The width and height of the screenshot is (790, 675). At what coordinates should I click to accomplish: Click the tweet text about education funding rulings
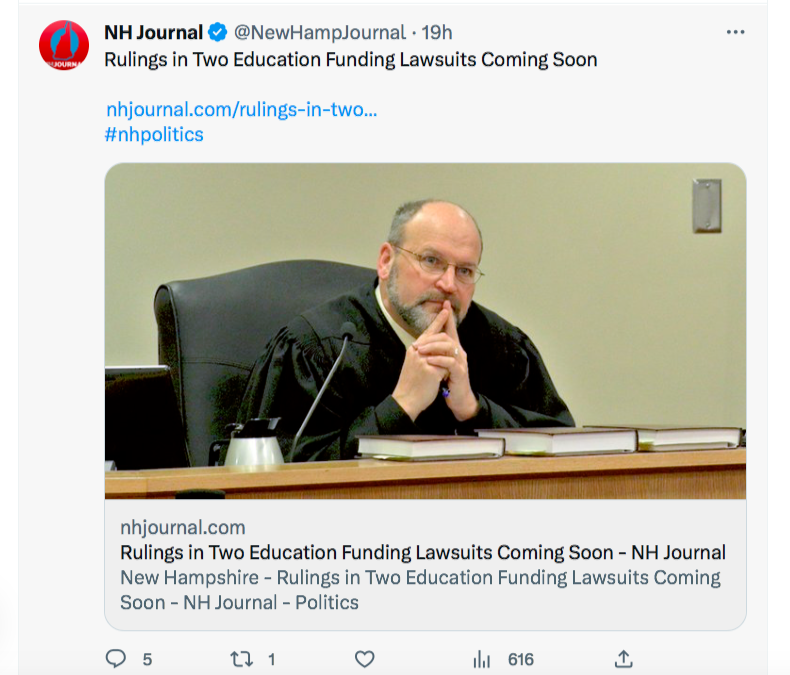click(350, 59)
